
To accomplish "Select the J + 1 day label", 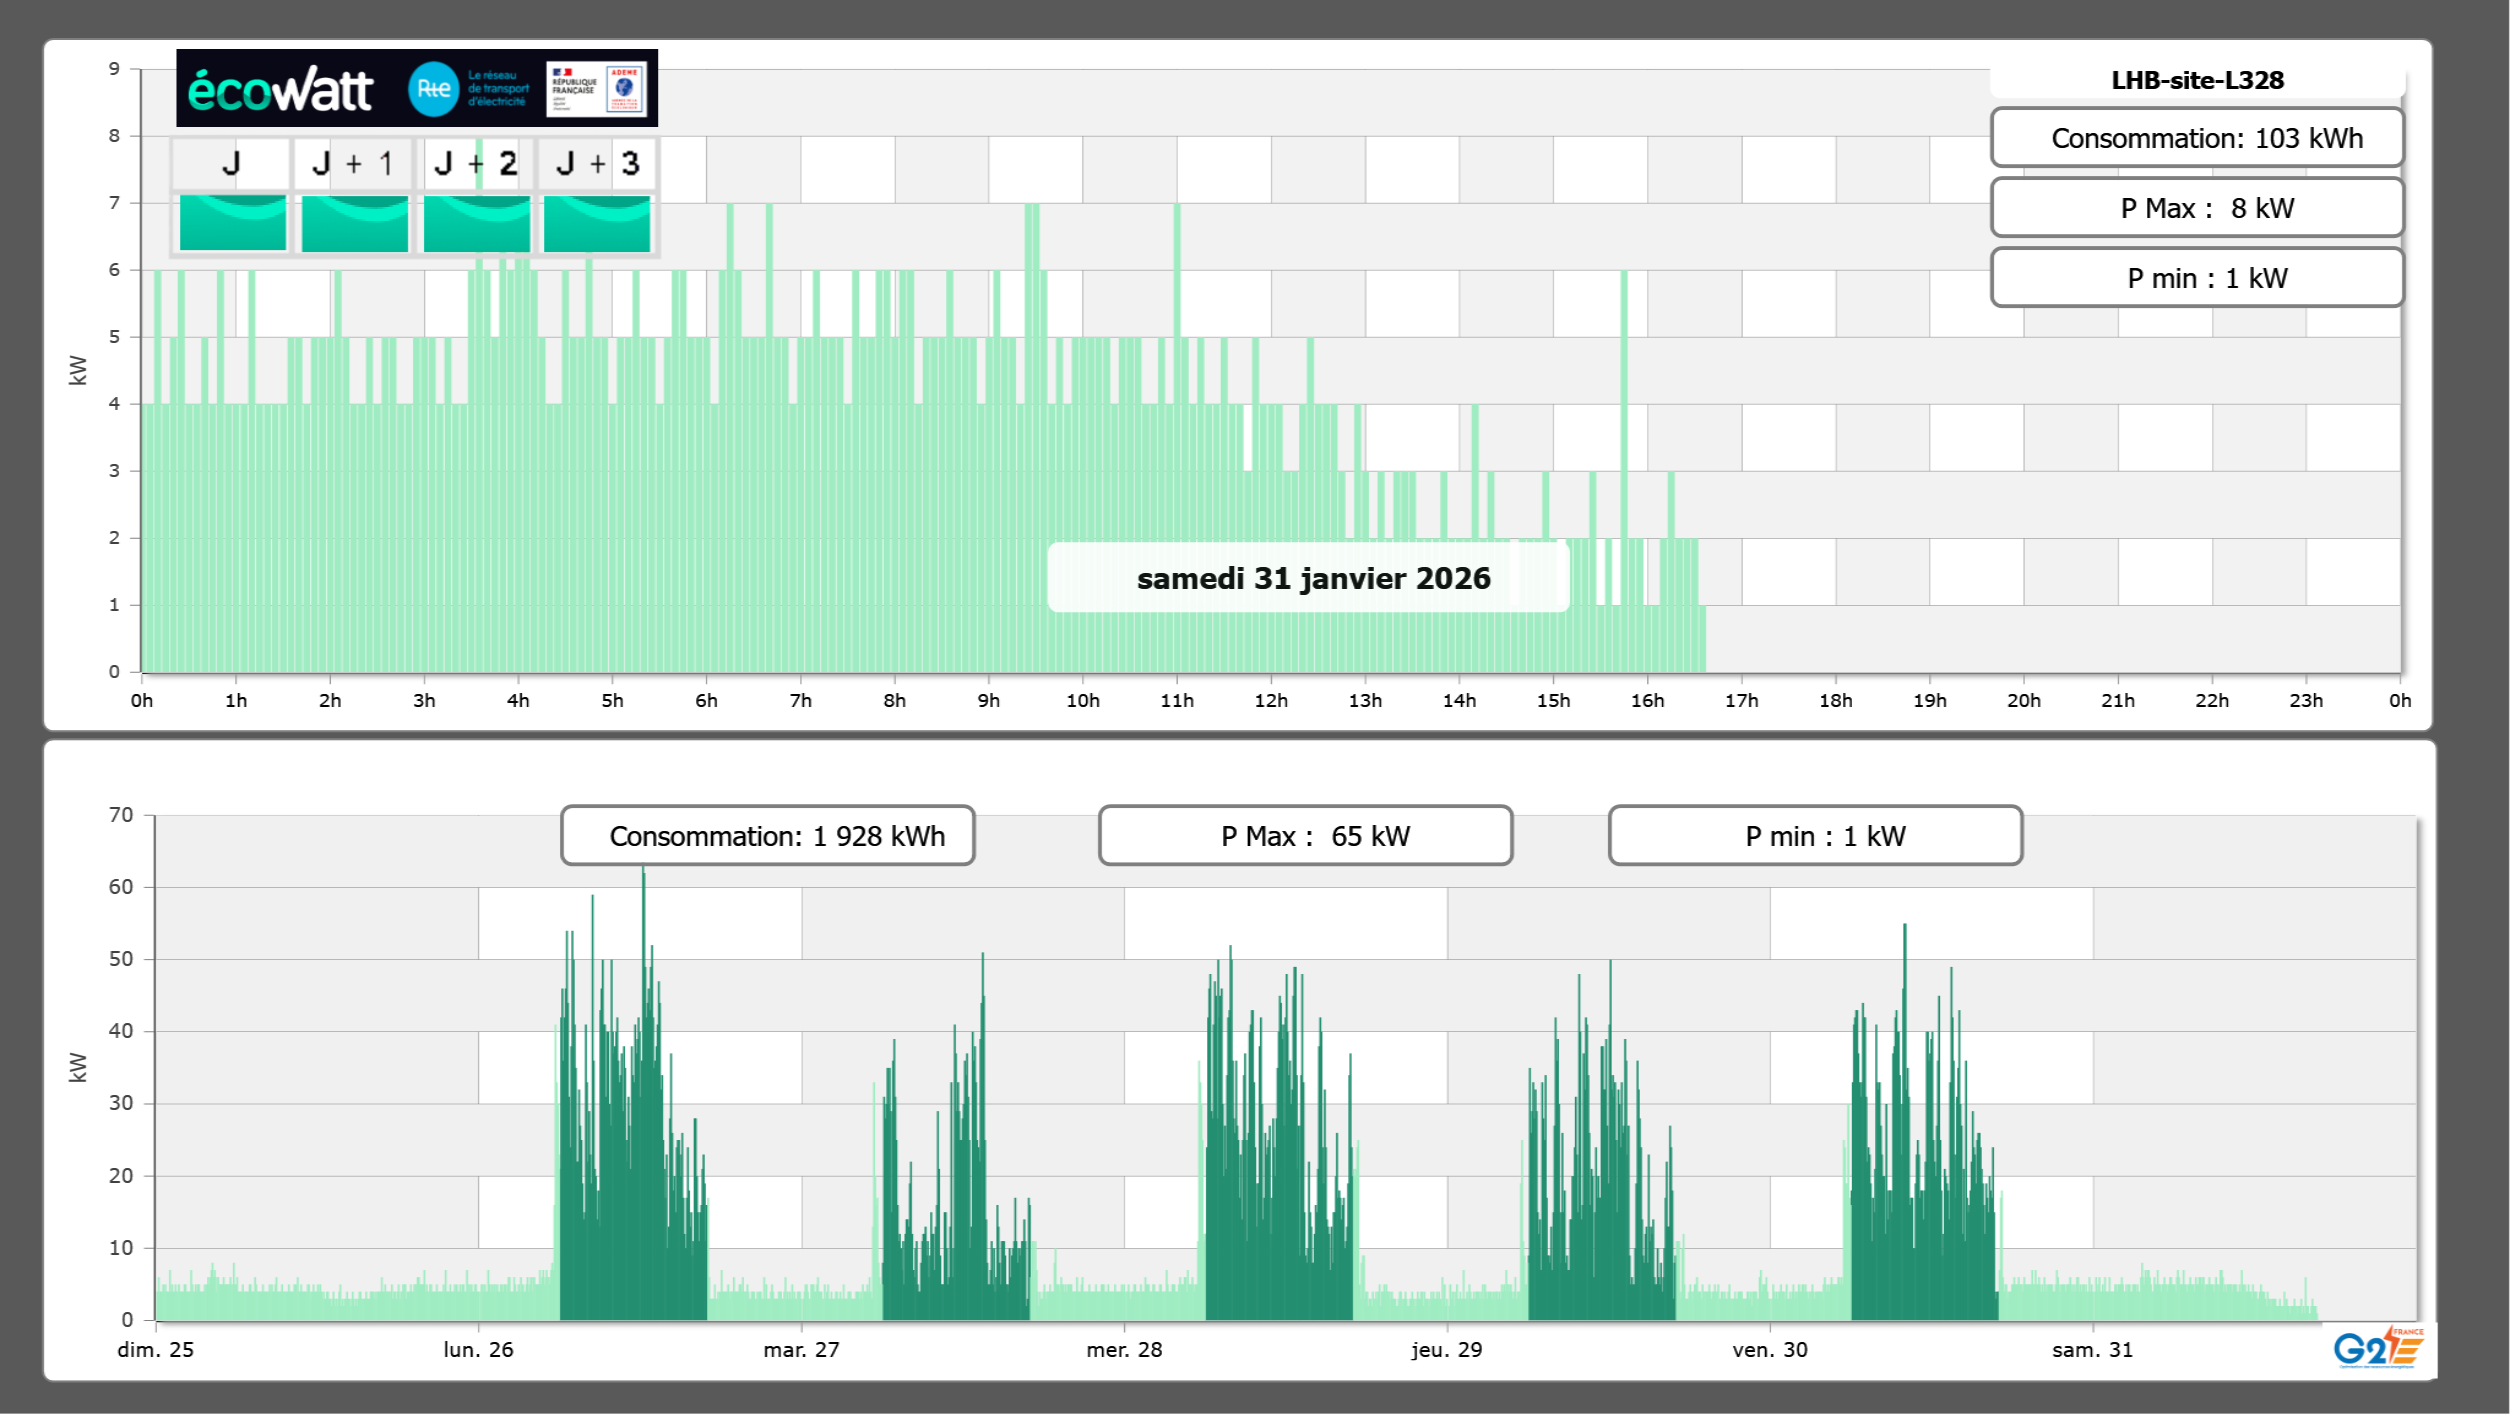I will (x=353, y=163).
